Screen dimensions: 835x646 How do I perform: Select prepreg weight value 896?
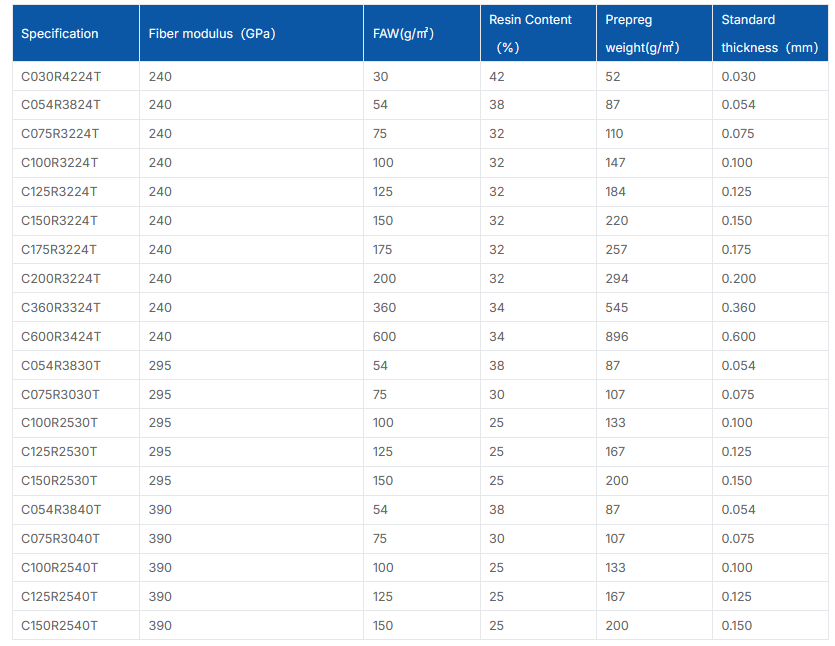tap(617, 337)
